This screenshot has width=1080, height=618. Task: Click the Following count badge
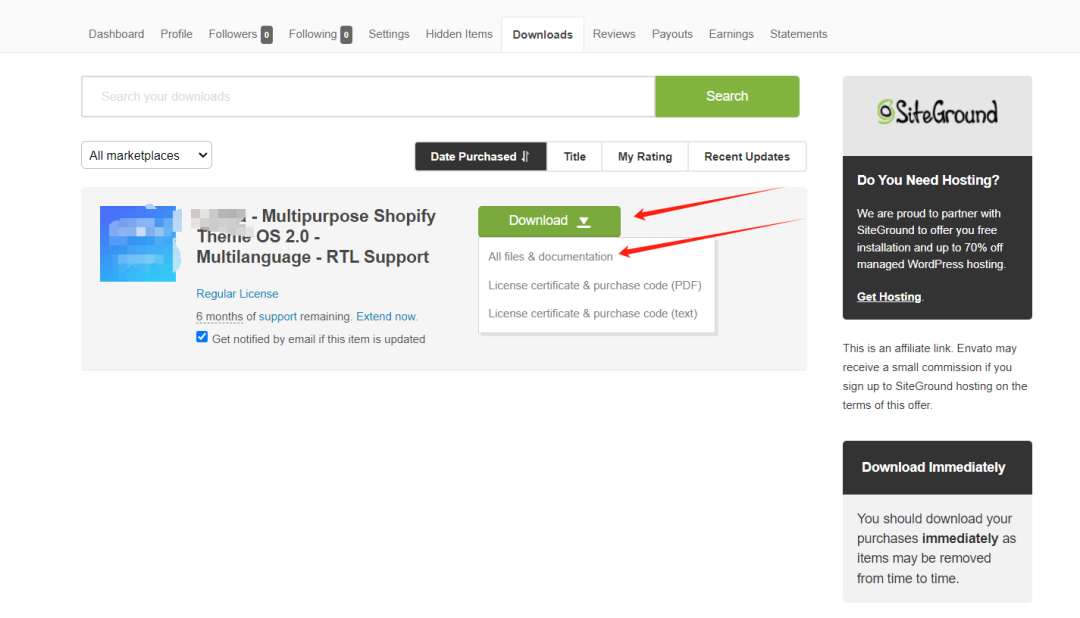(x=346, y=35)
